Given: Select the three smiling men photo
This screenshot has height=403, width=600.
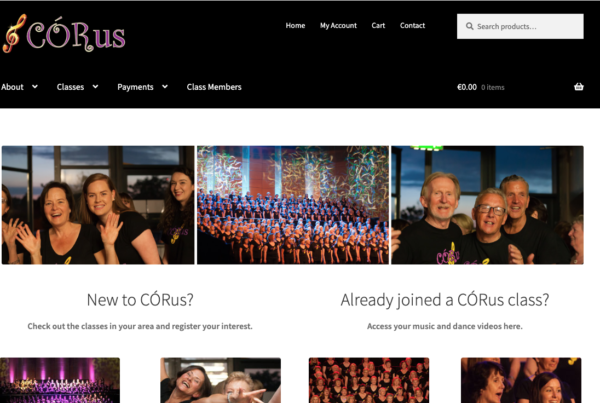Looking at the screenshot, I should [488, 205].
